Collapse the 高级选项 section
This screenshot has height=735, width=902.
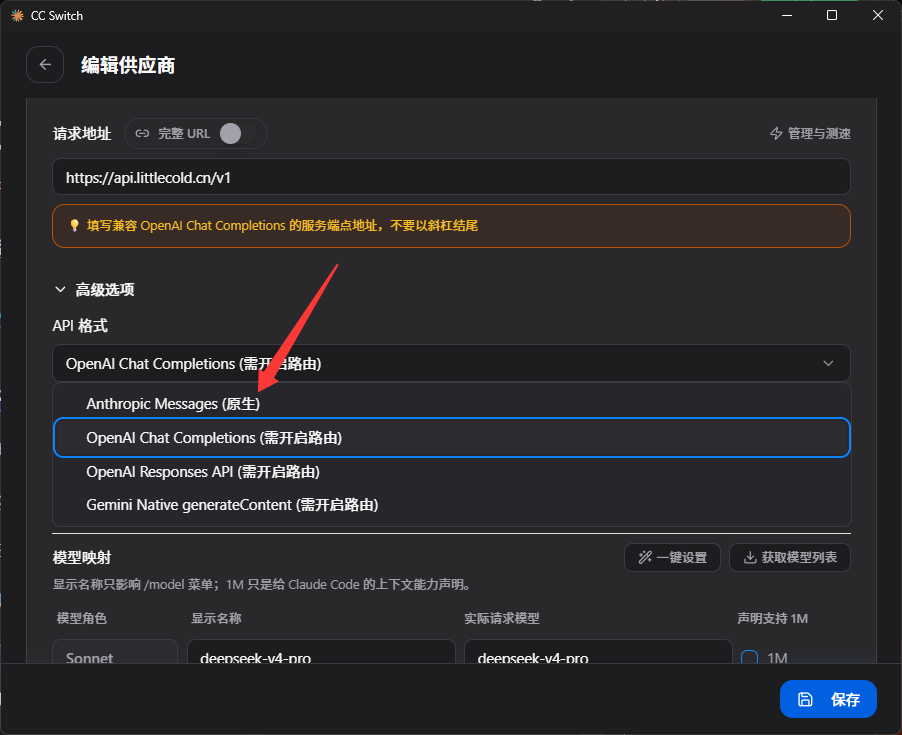(x=94, y=289)
